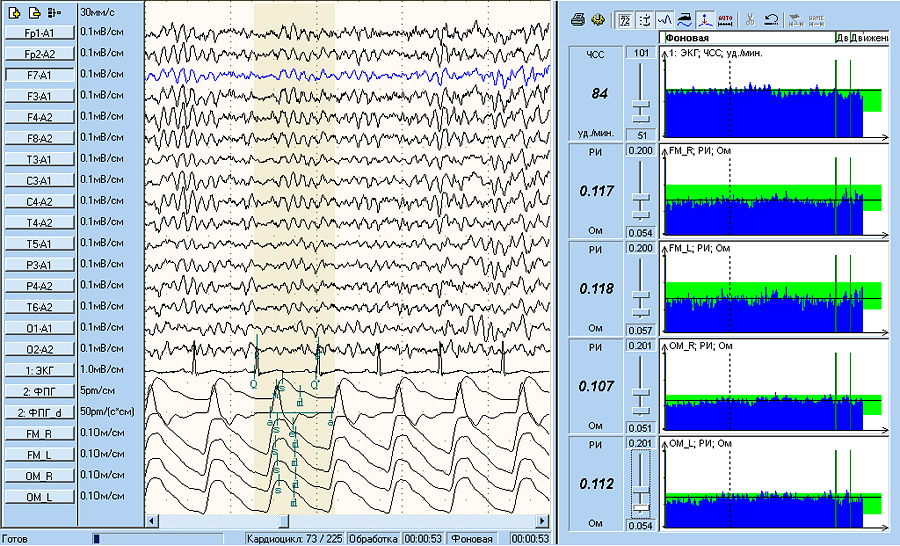Click the scissors cut icon

750,19
